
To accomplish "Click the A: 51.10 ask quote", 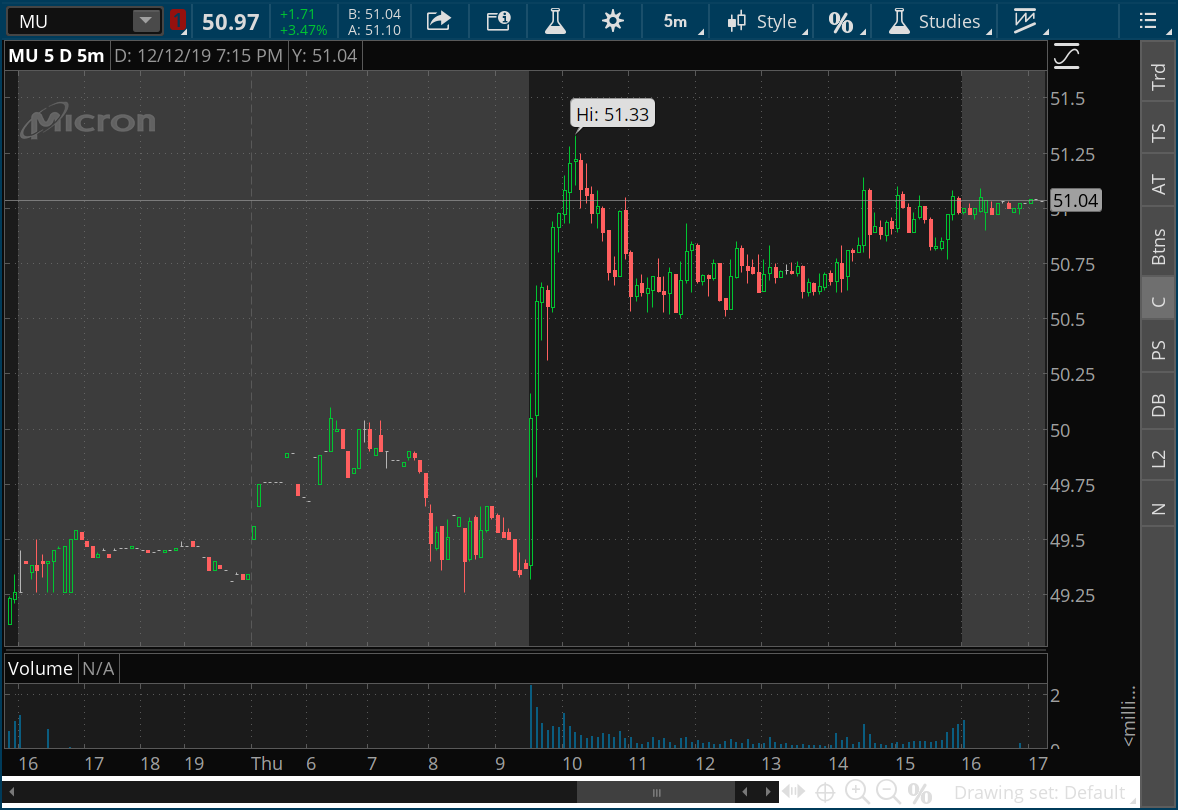I will [374, 30].
